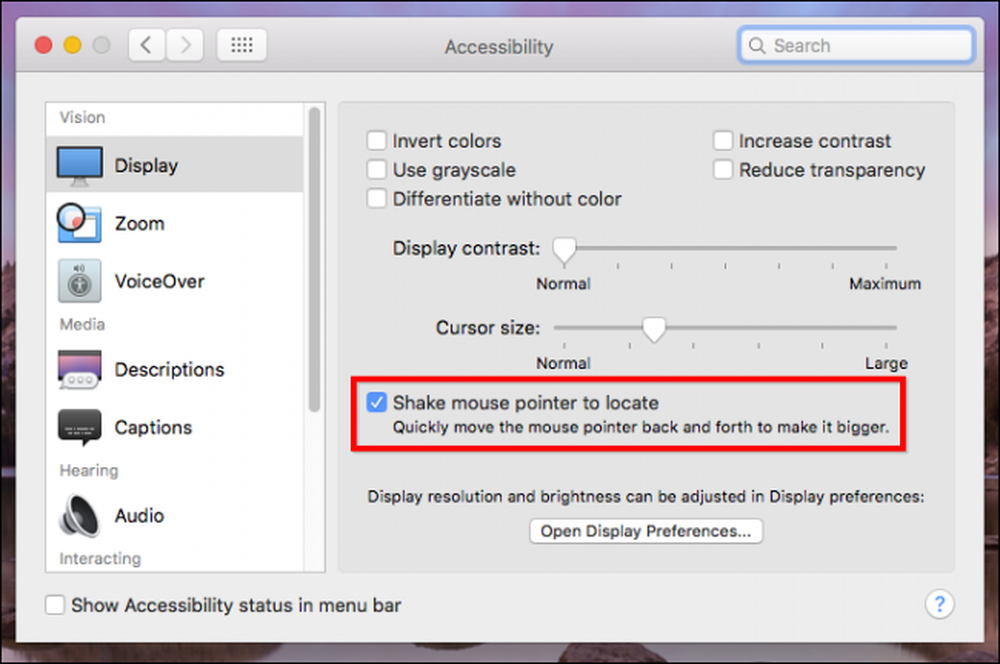Choose the VoiceOver accessibility icon

(79, 281)
